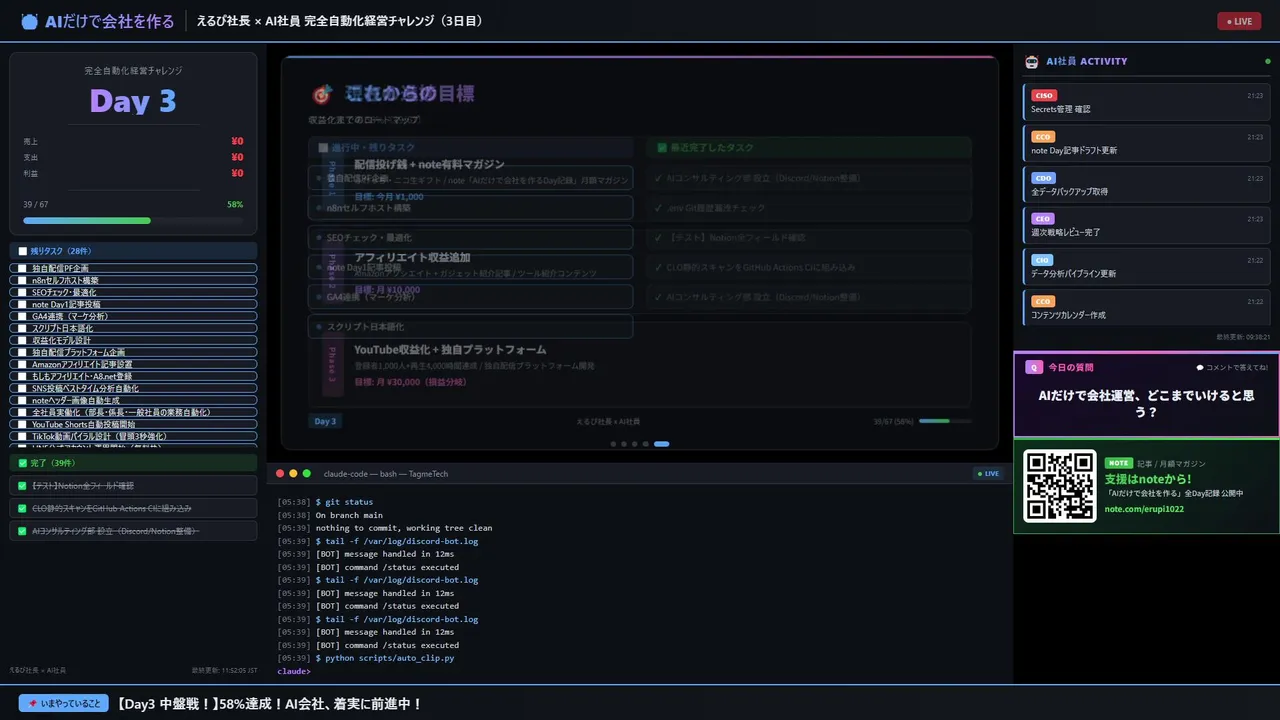Click the purple Q icon beside 今日の質問

tap(1034, 367)
